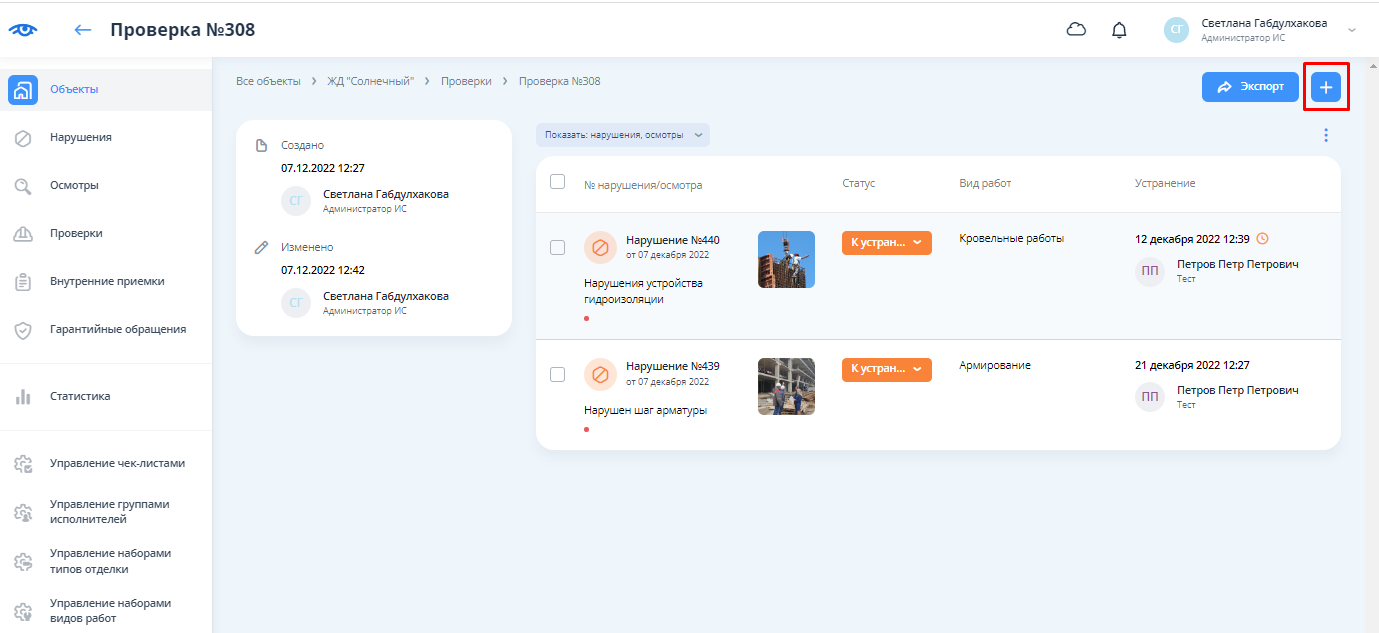This screenshot has width=1379, height=633.
Task: Toggle the select-all checkbox in table header
Action: pyautogui.click(x=558, y=182)
